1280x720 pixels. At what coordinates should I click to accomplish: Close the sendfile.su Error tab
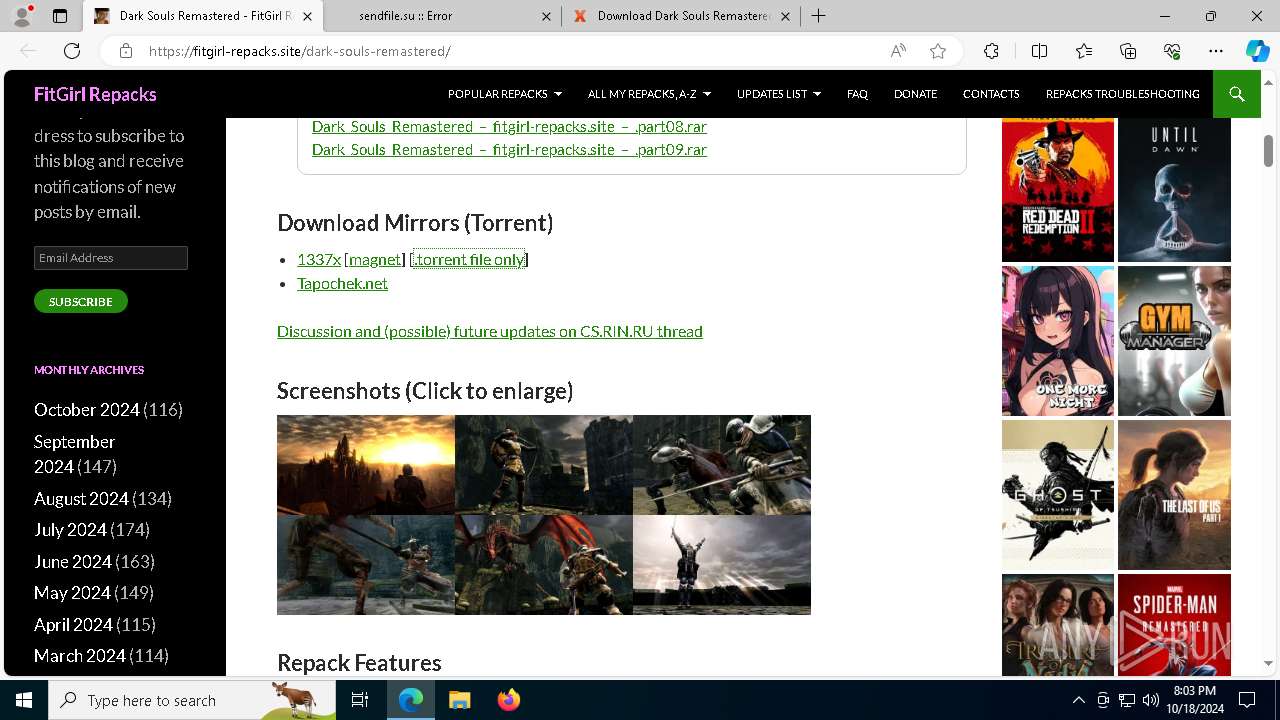click(546, 16)
